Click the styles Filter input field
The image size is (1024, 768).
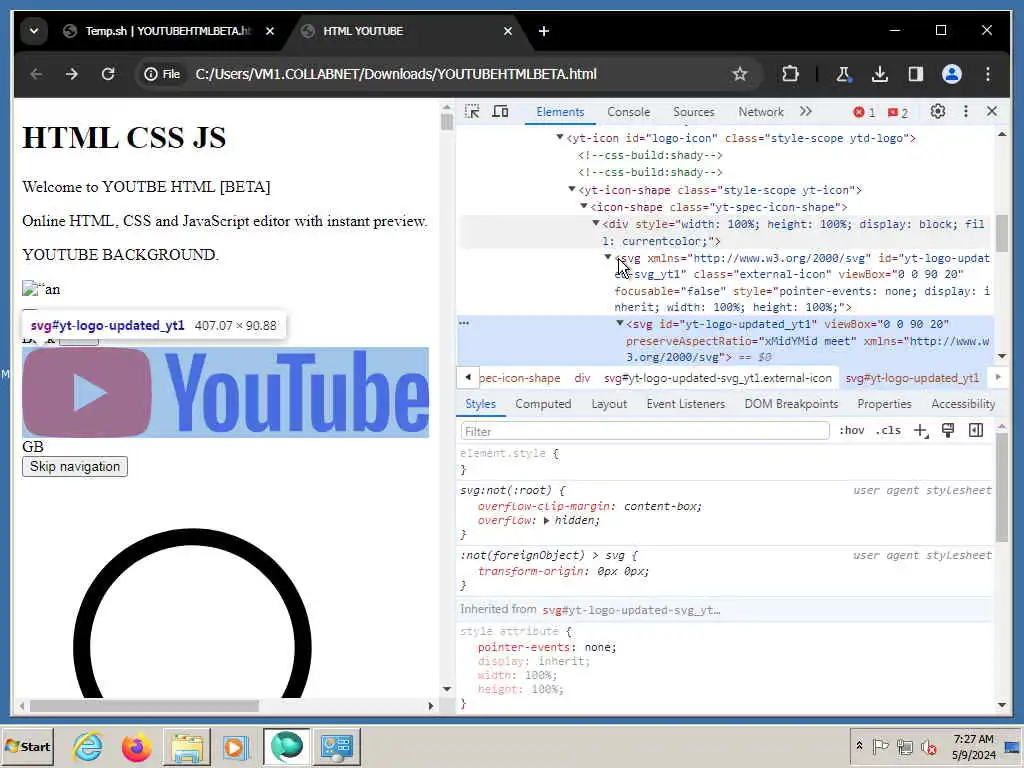pos(645,431)
